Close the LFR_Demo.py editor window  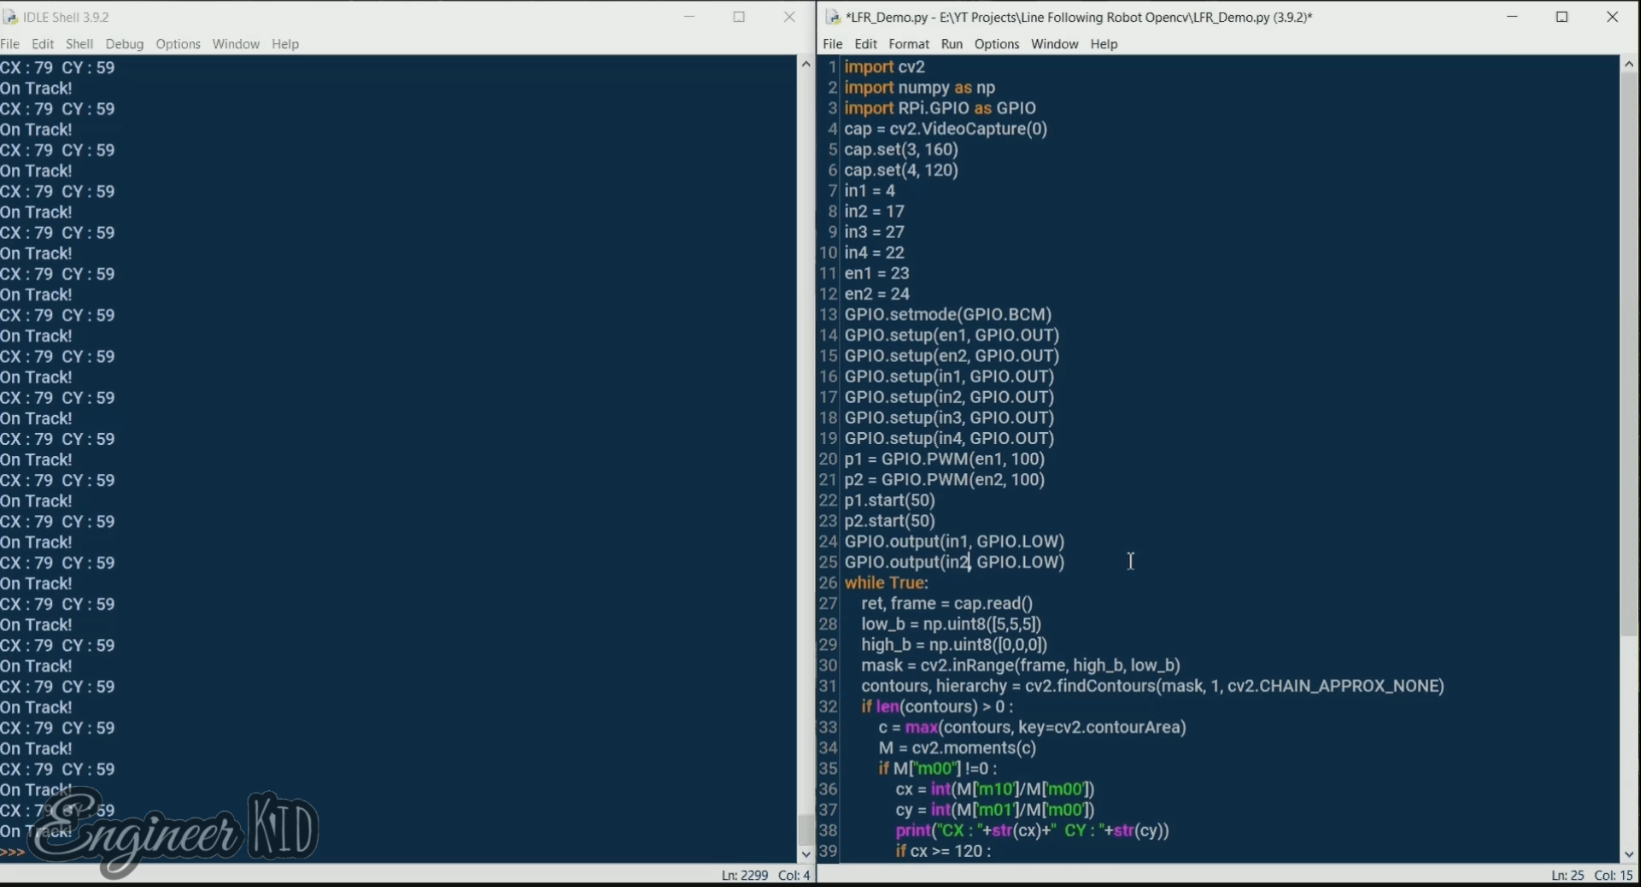point(1612,17)
